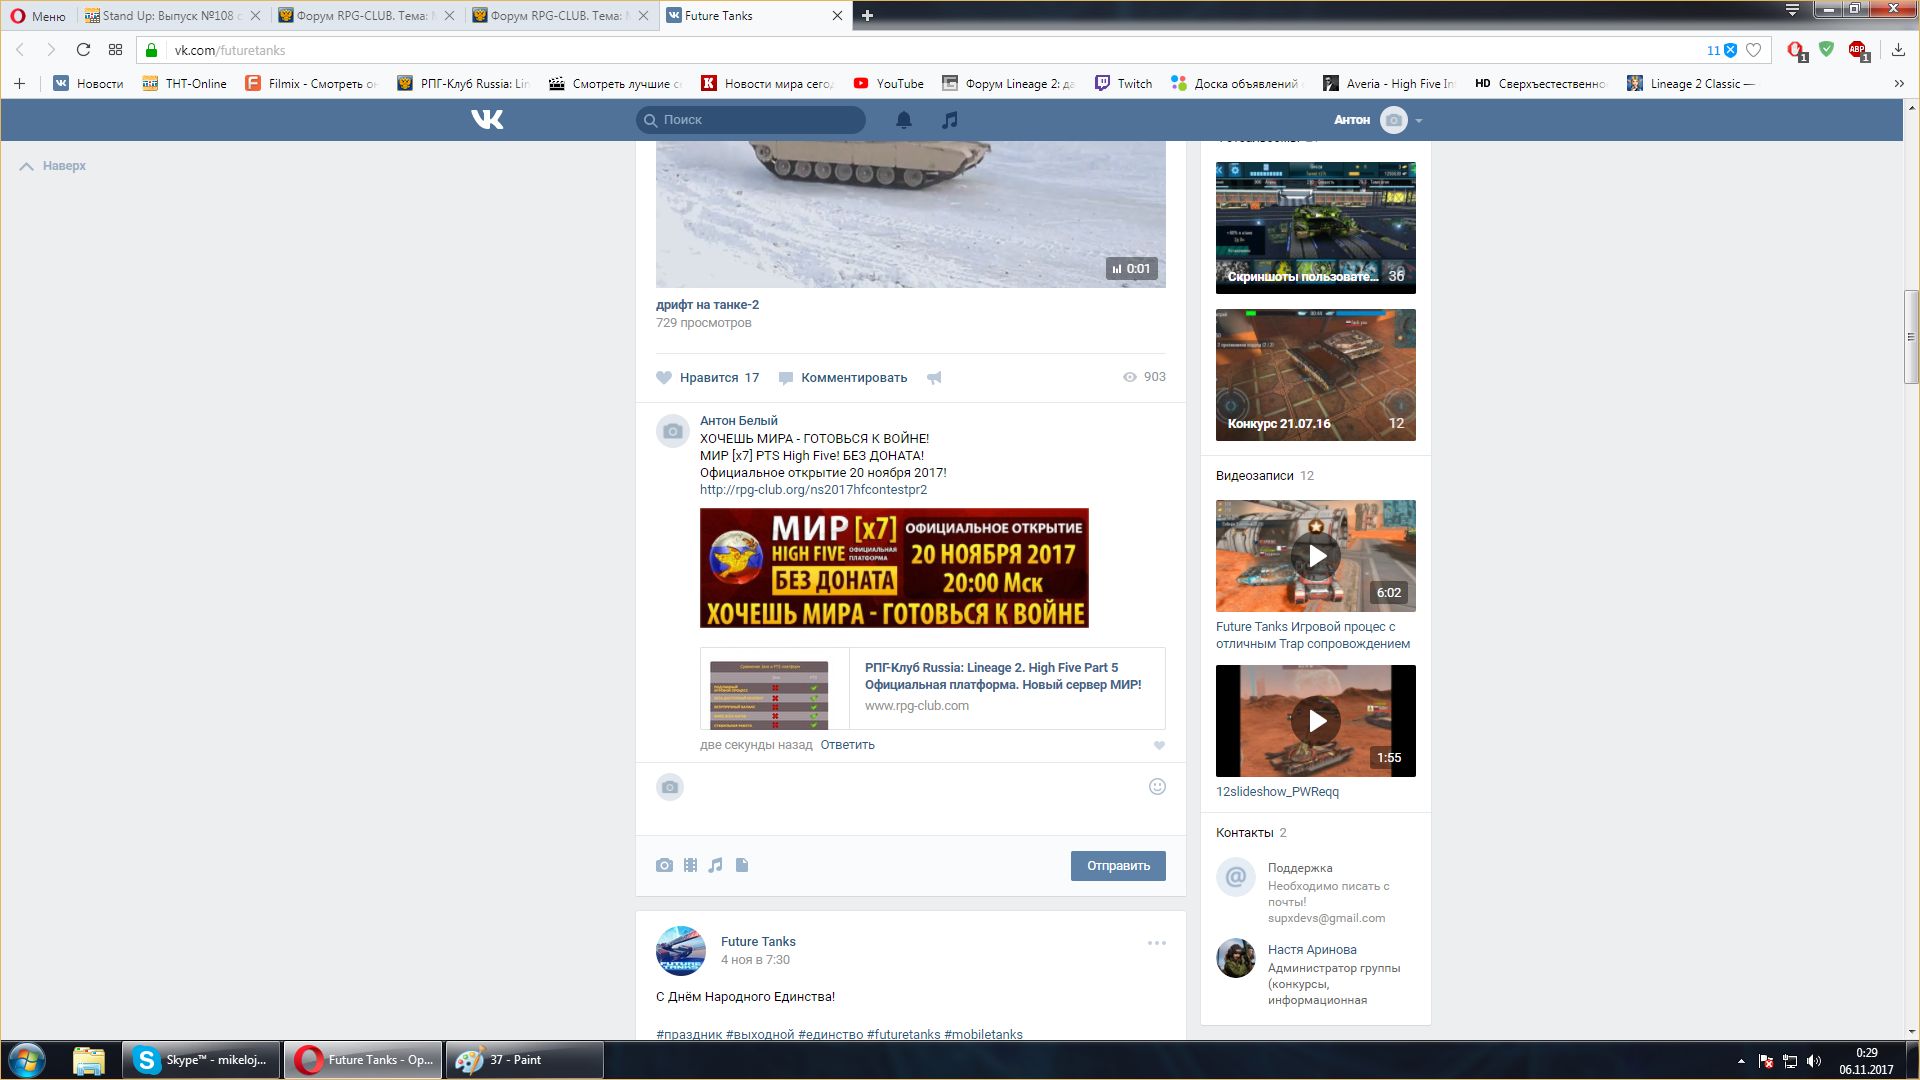Play the 1:55 12slideshow video
The image size is (1920, 1080).
(x=1315, y=721)
